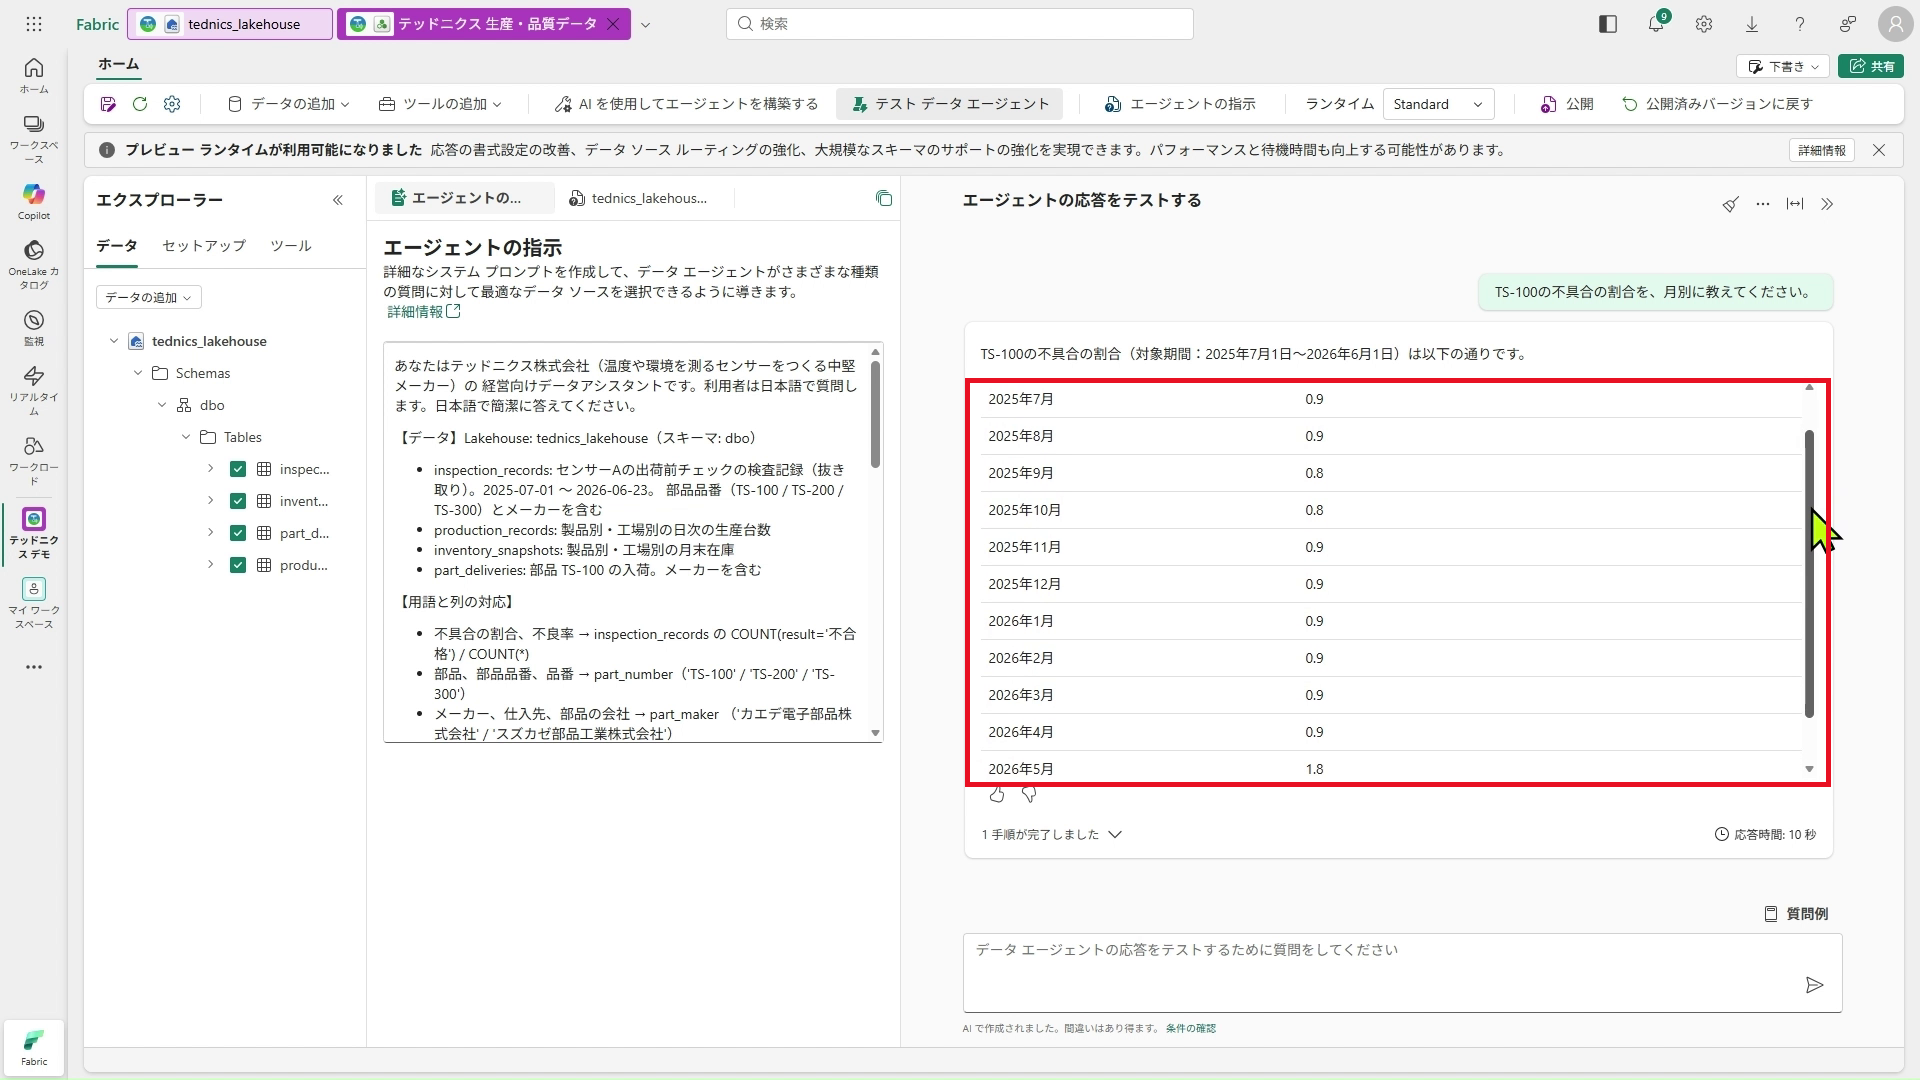The image size is (1920, 1080).
Task: Toggle the layout pane icon in top bar
Action: [1608, 24]
